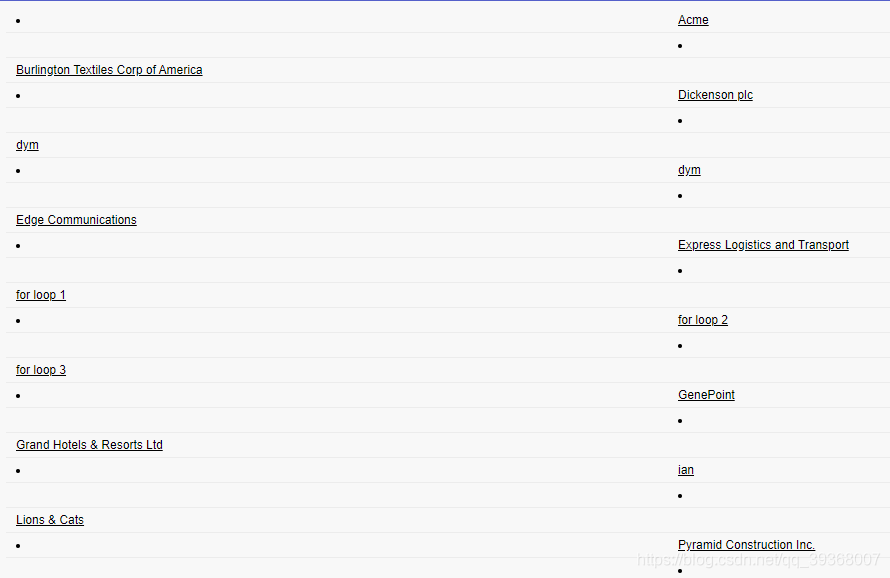This screenshot has width=890, height=578.
Task: Open the Dickenson plc link
Action: [715, 94]
